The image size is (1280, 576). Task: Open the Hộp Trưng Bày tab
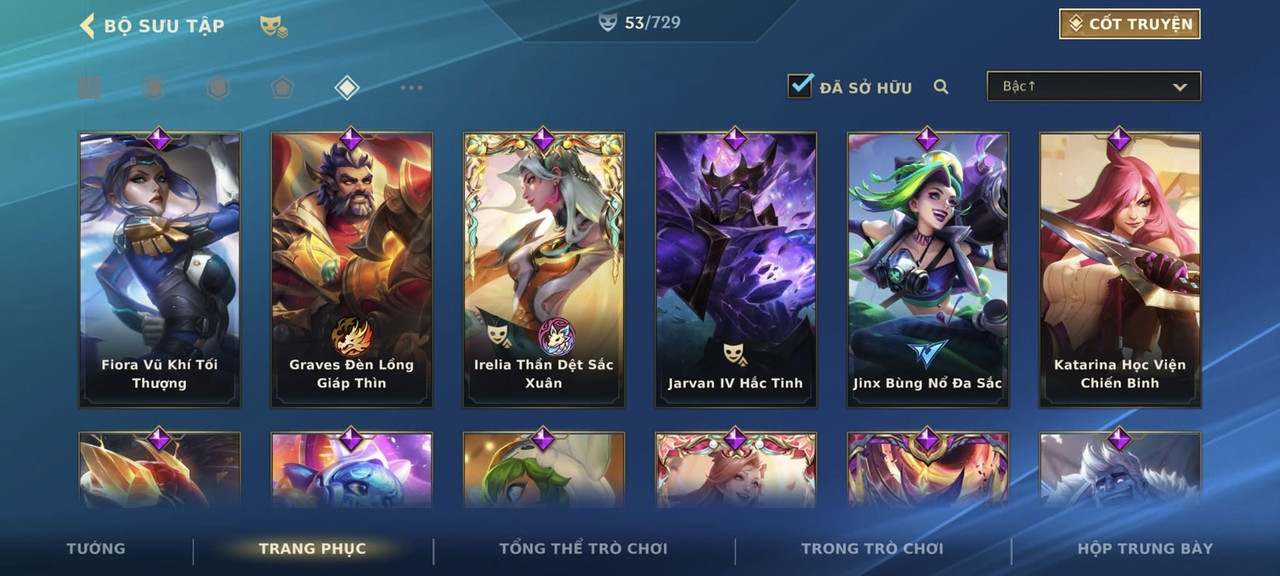pos(1145,548)
